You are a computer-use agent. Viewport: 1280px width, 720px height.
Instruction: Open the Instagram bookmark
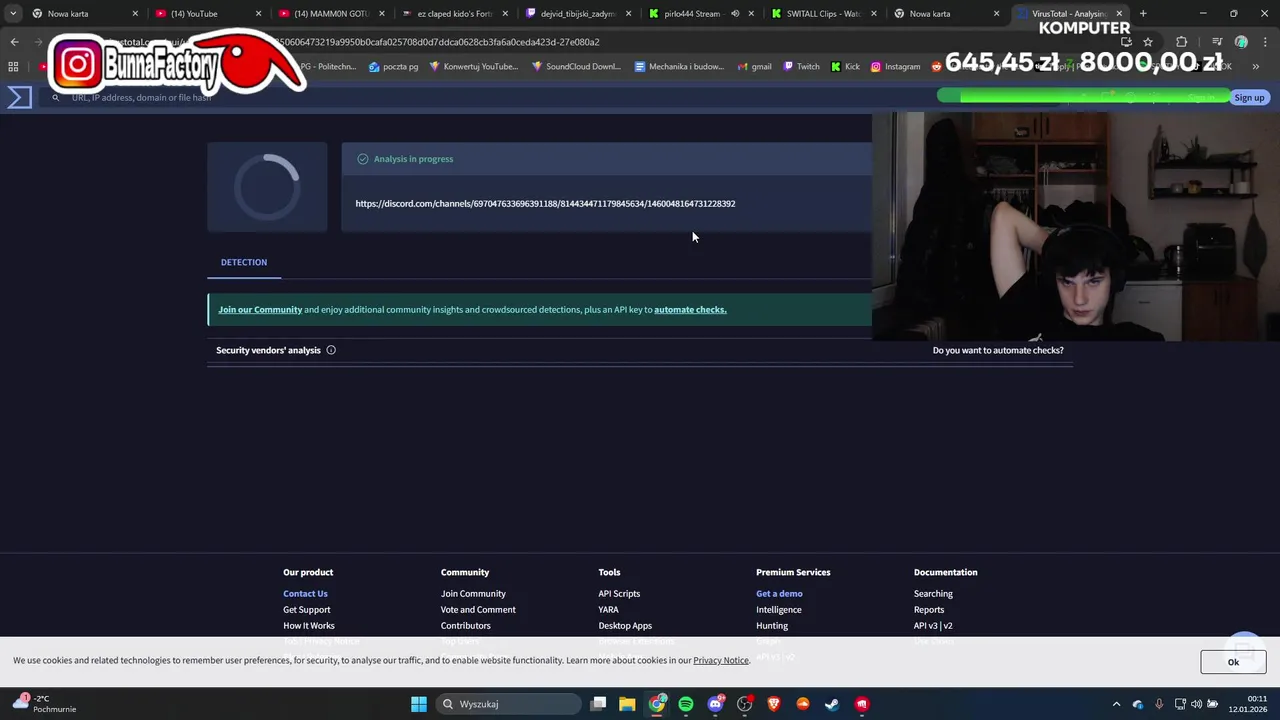coord(895,67)
